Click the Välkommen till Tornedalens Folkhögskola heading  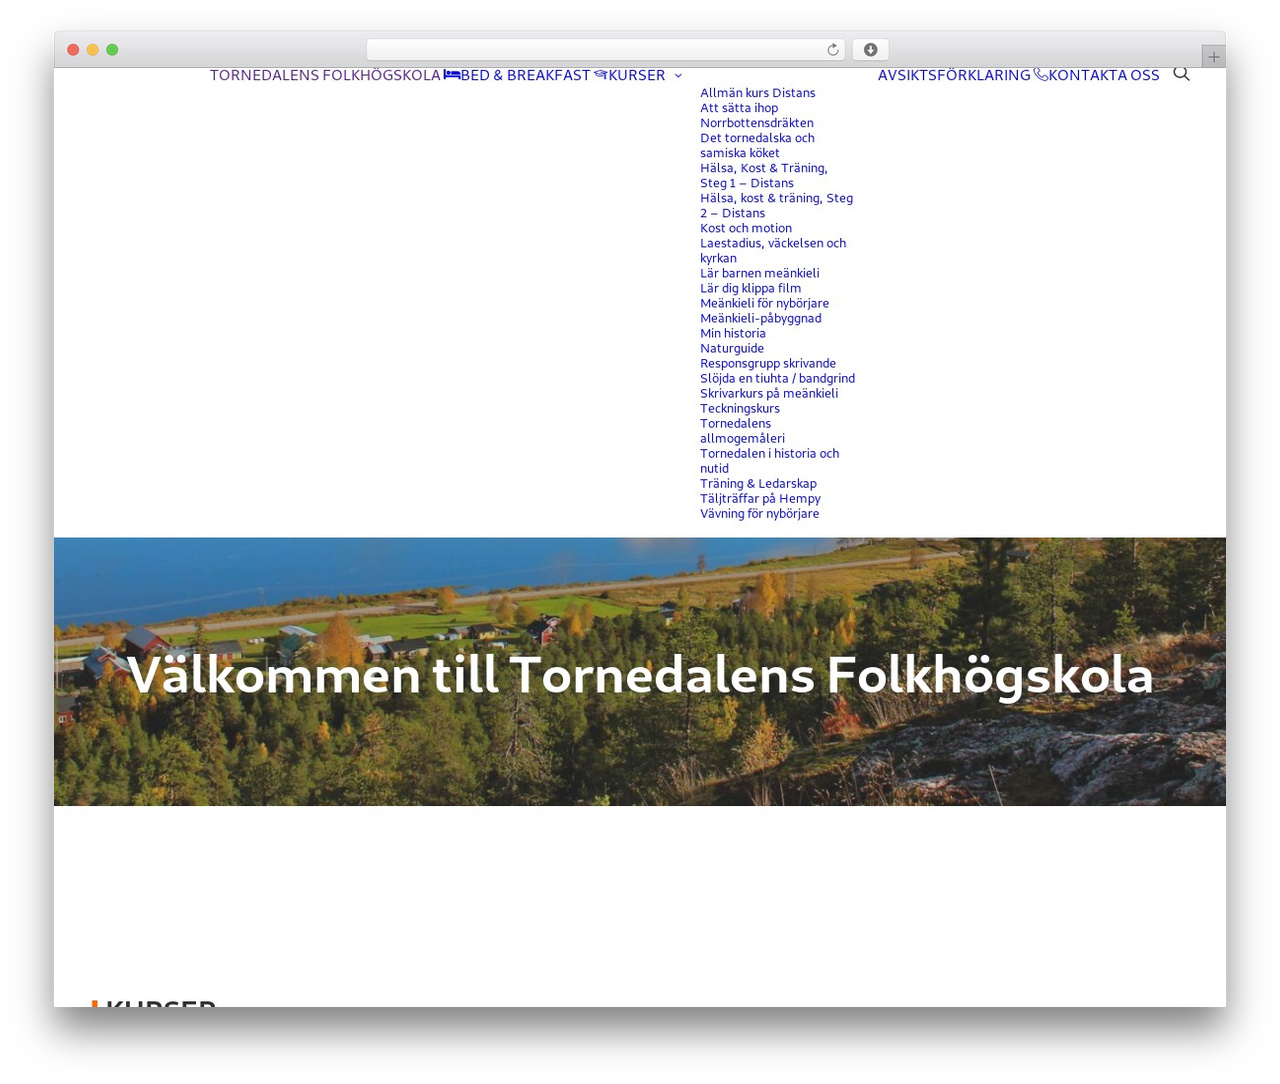coord(640,675)
